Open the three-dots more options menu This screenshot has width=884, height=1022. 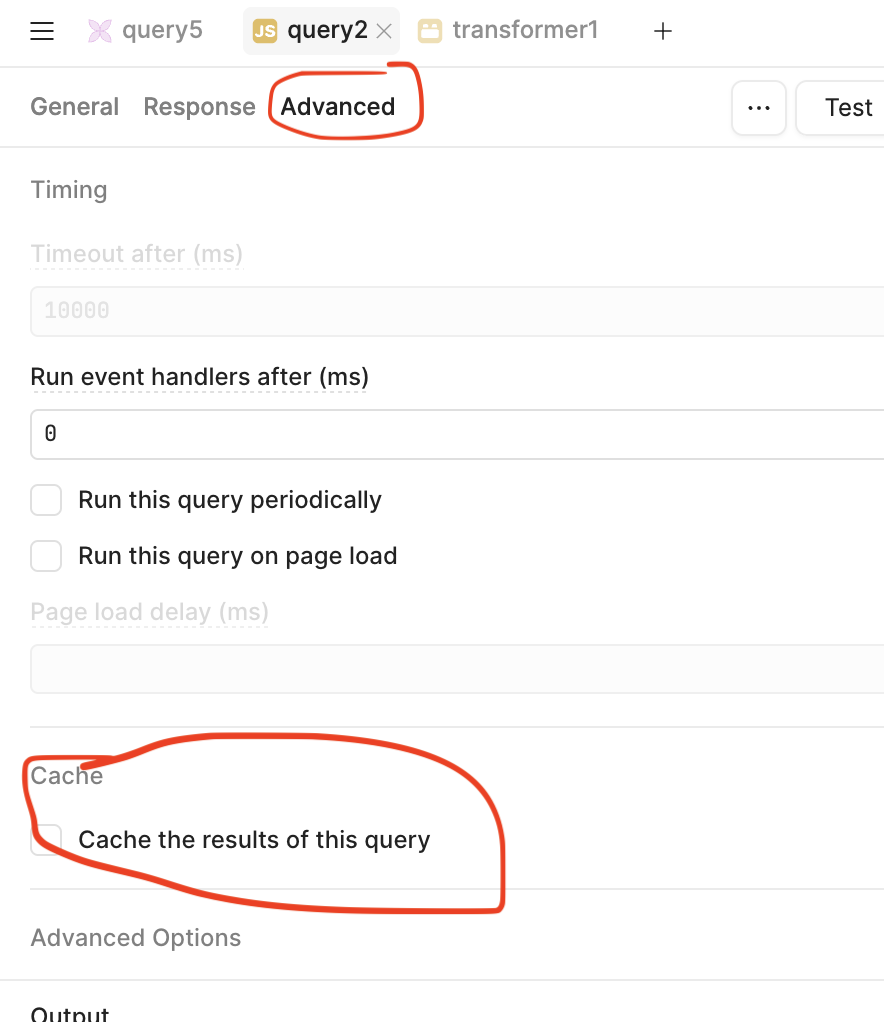(759, 107)
